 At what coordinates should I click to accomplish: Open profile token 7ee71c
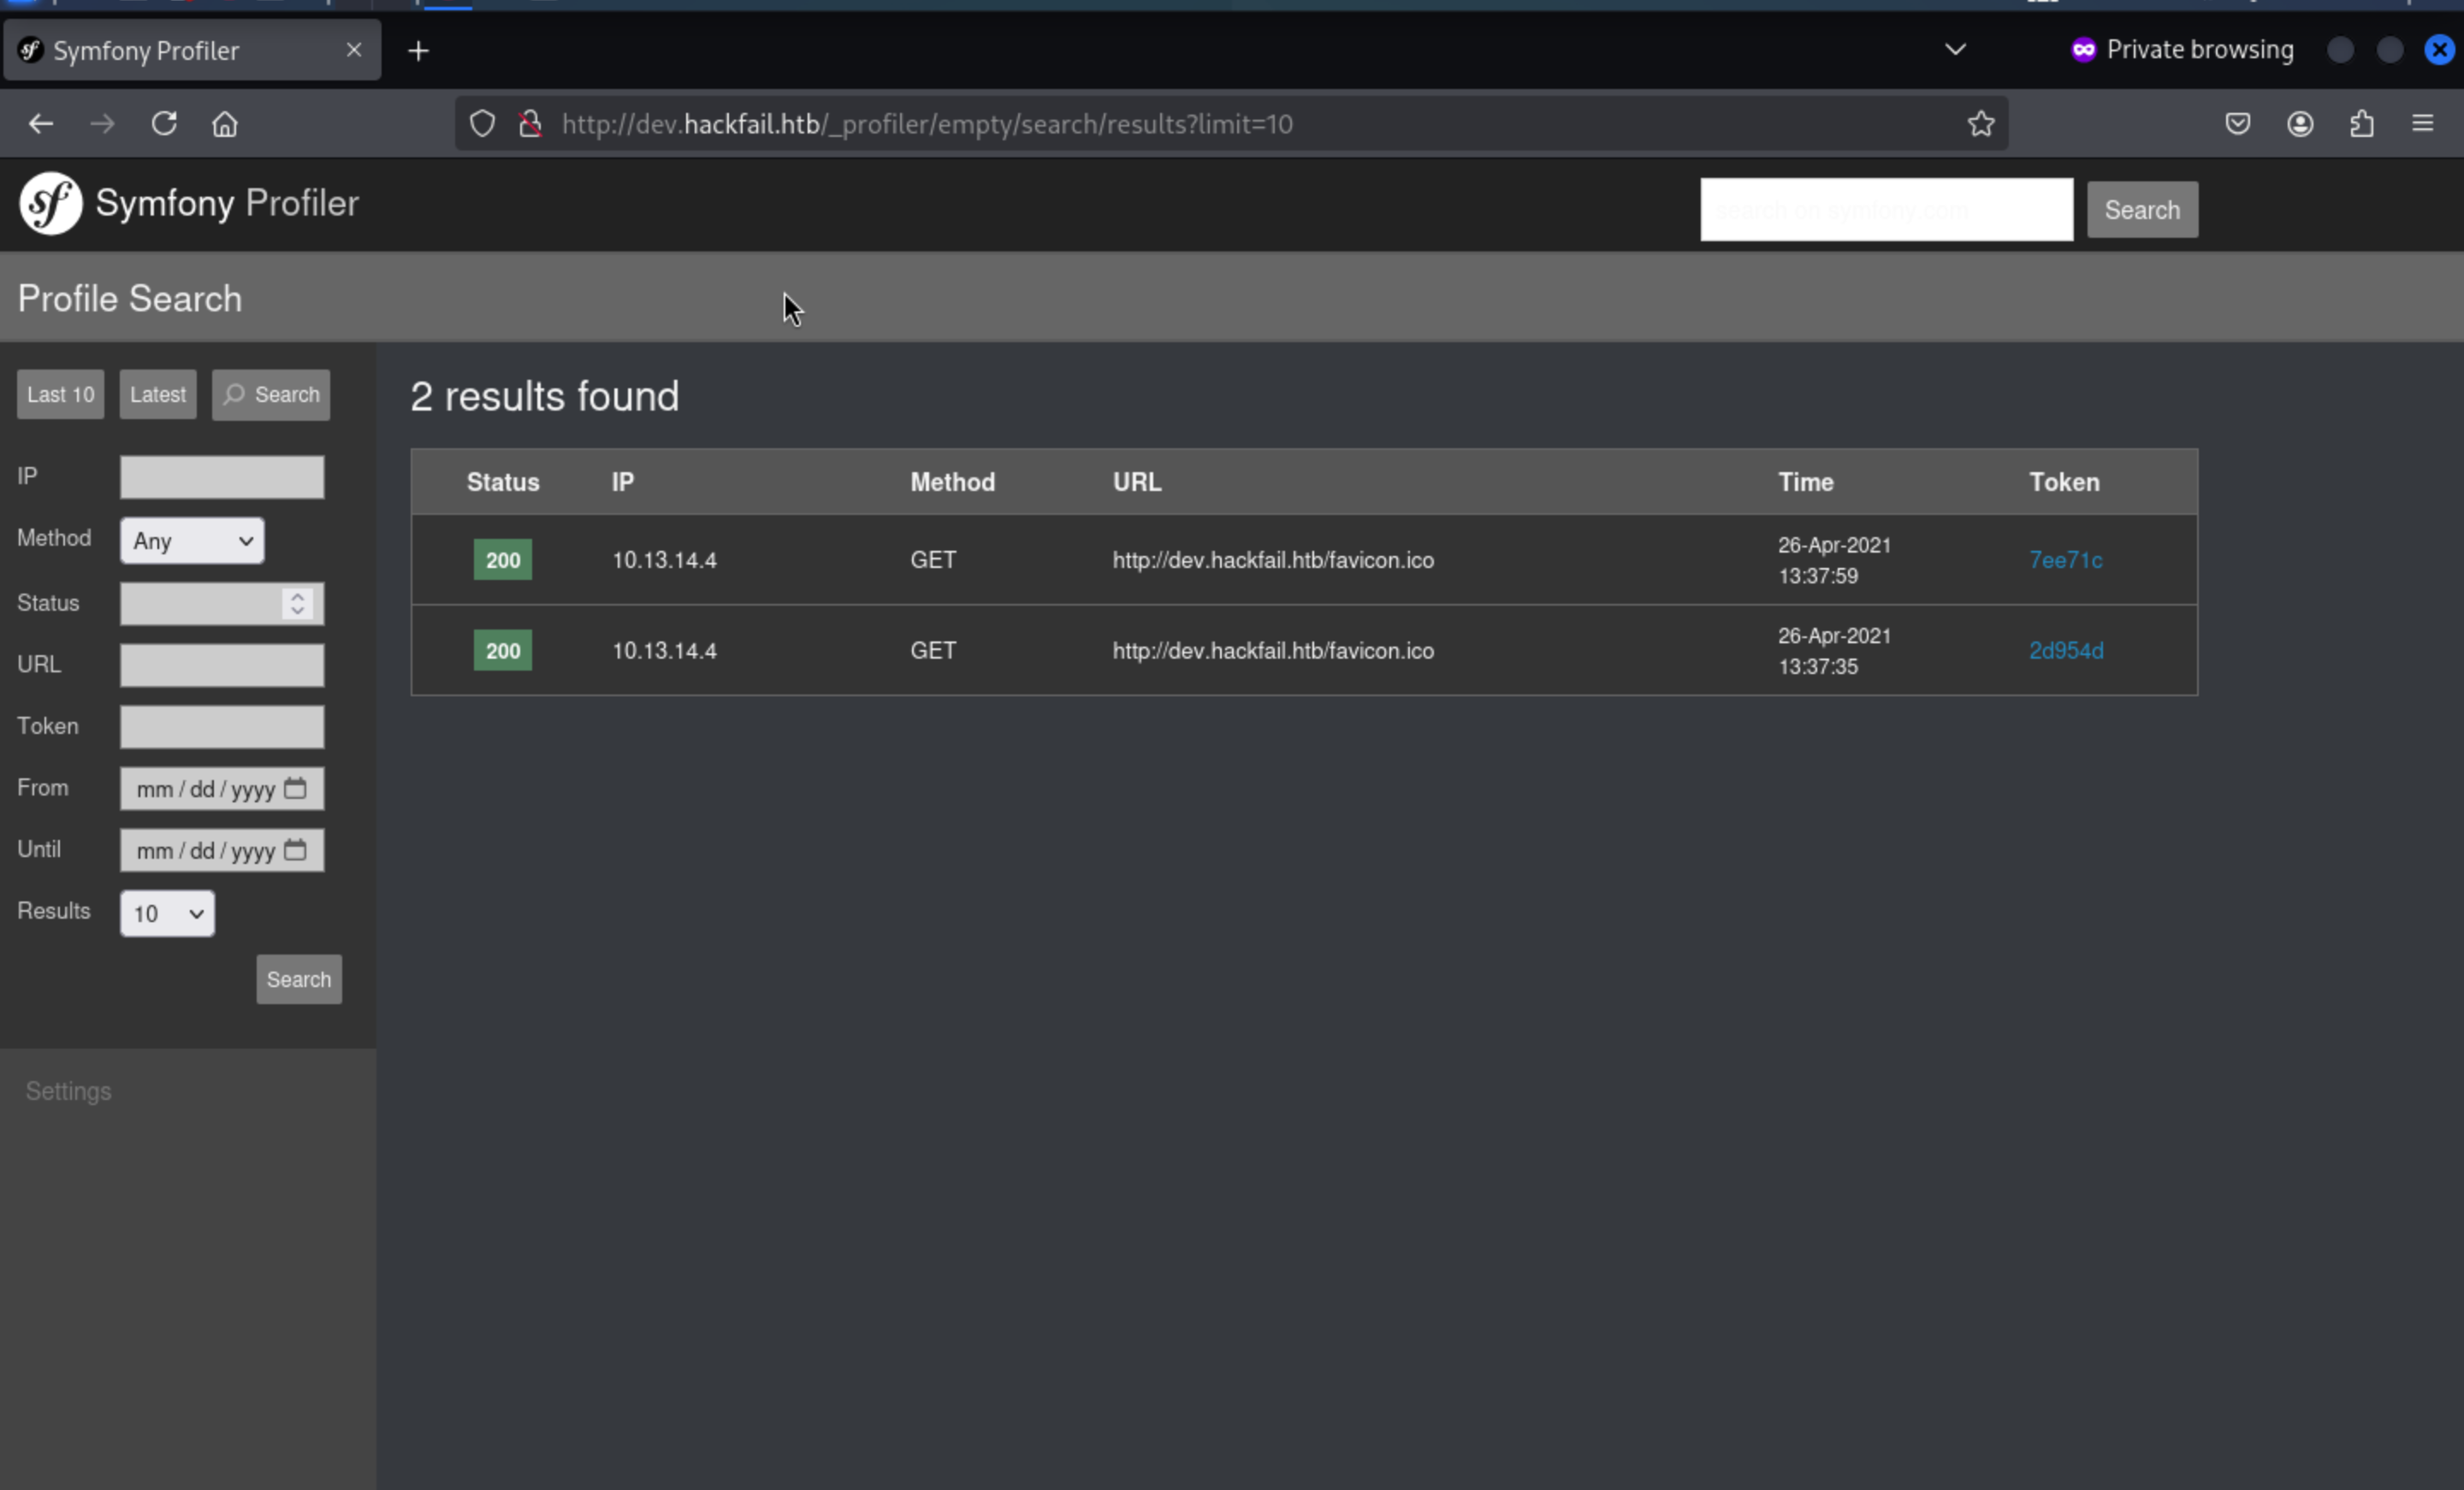2065,560
